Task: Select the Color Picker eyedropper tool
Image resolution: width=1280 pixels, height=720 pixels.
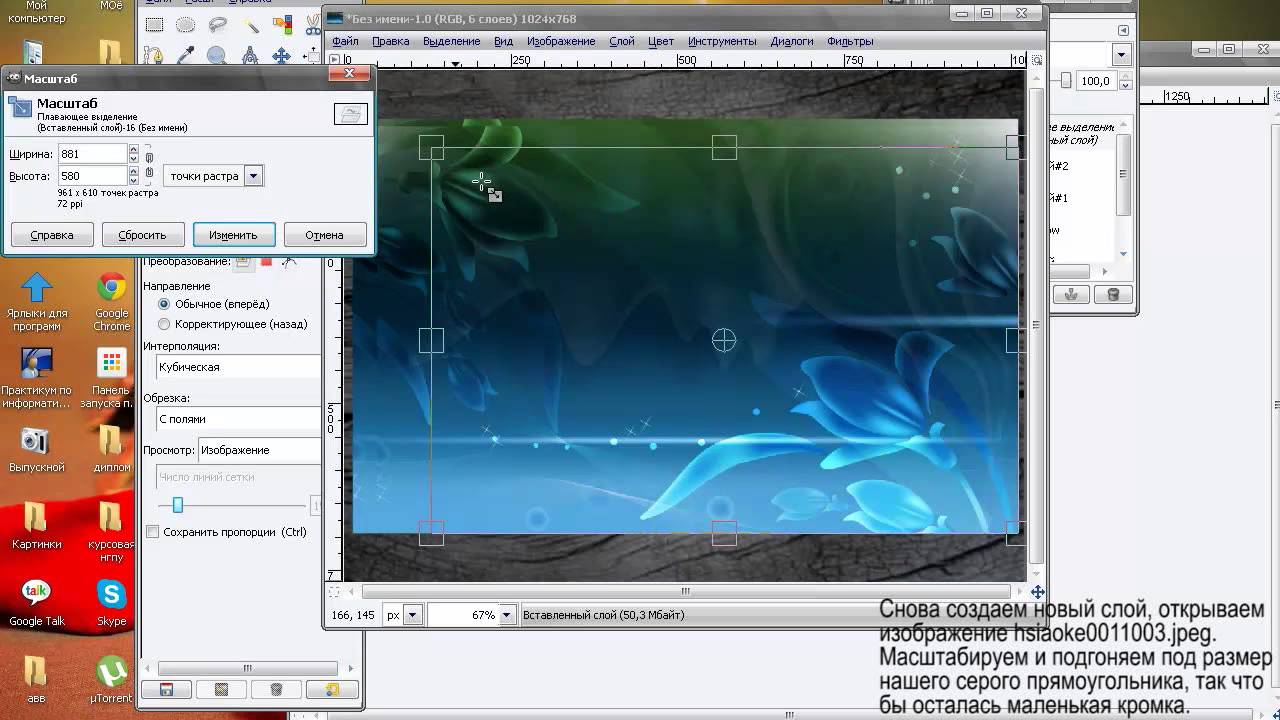Action: (186, 55)
